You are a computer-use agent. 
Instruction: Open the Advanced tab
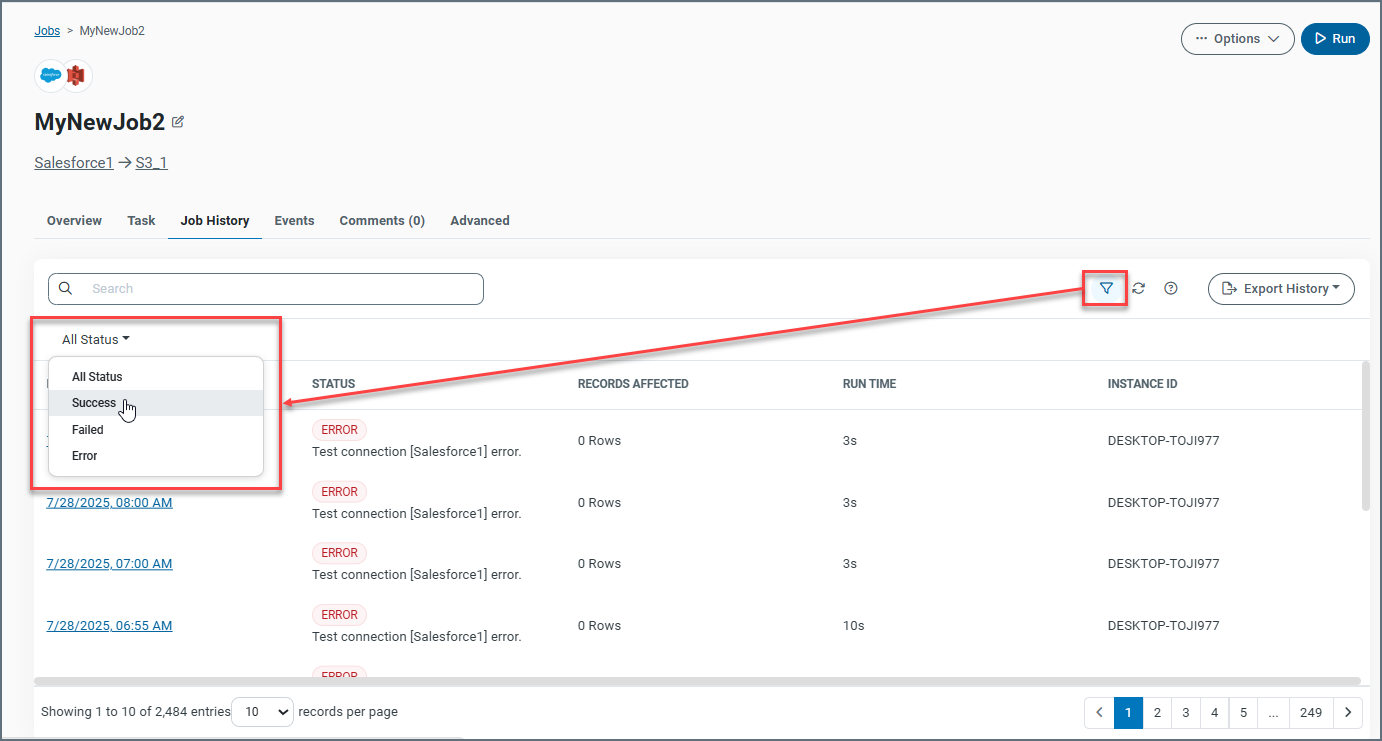[x=479, y=221]
